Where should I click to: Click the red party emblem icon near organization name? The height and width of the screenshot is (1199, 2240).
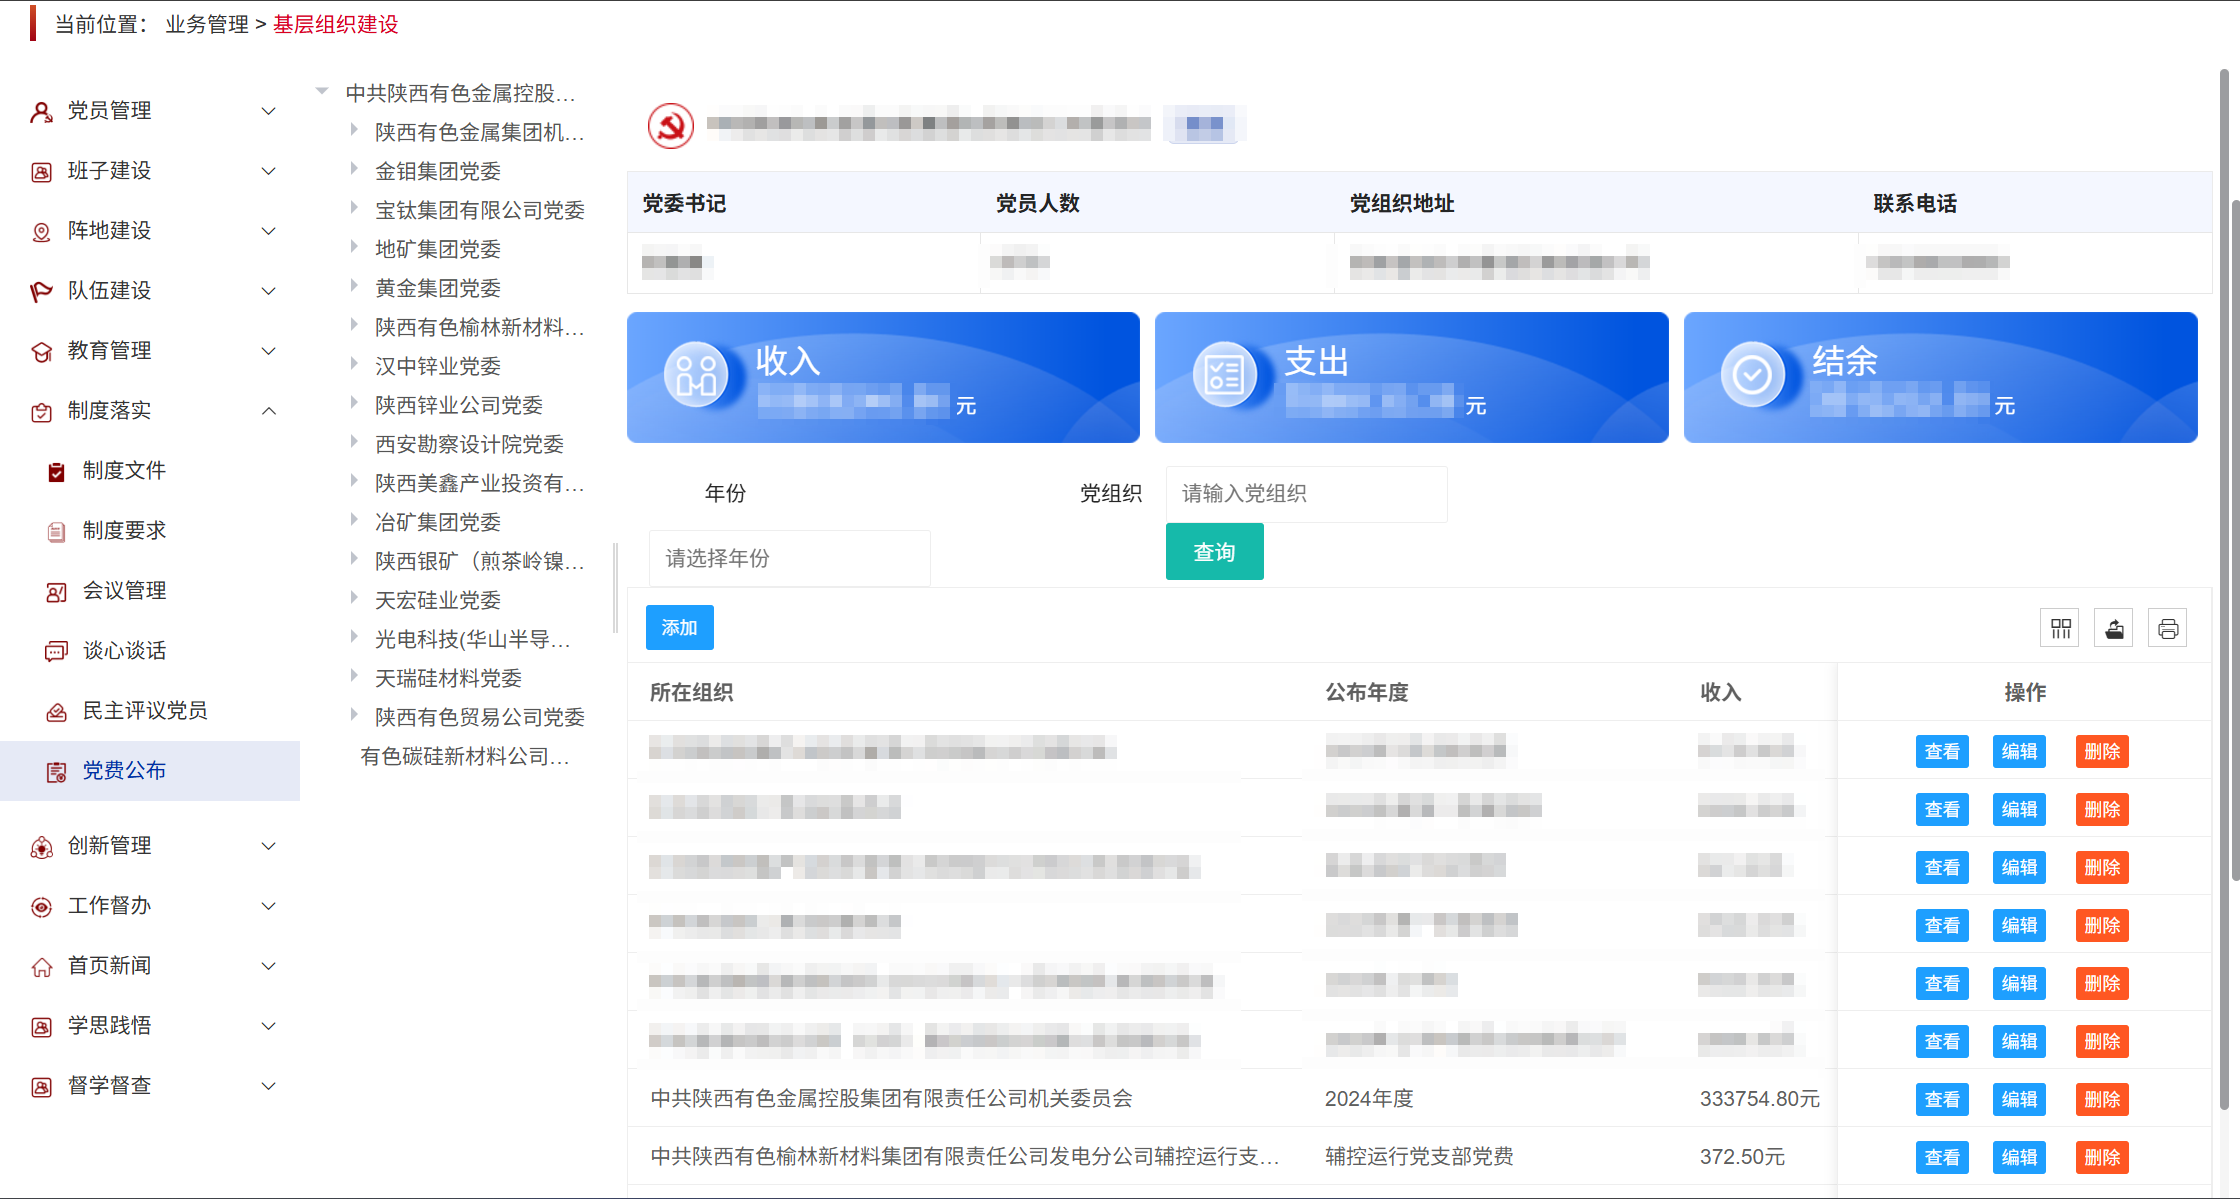click(671, 125)
